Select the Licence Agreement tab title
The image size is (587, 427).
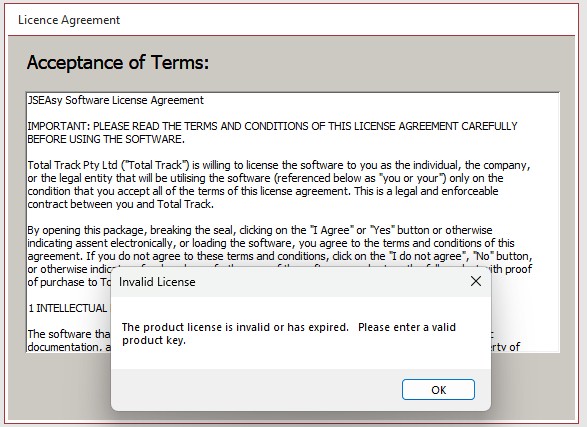[x=69, y=19]
